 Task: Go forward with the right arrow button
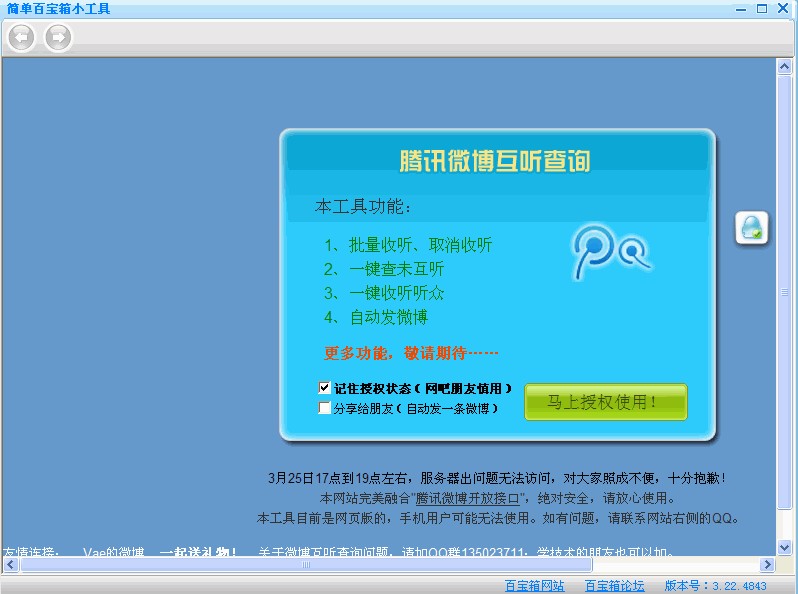click(x=58, y=37)
